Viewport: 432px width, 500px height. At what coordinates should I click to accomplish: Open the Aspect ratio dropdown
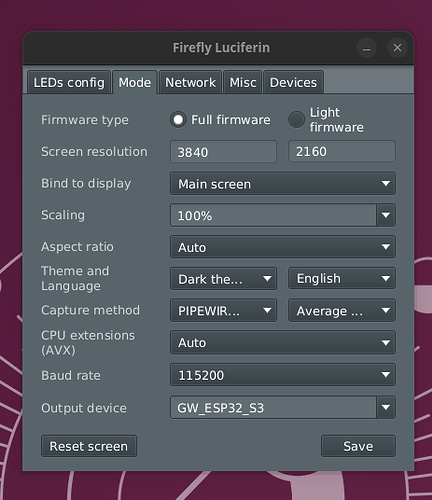283,247
